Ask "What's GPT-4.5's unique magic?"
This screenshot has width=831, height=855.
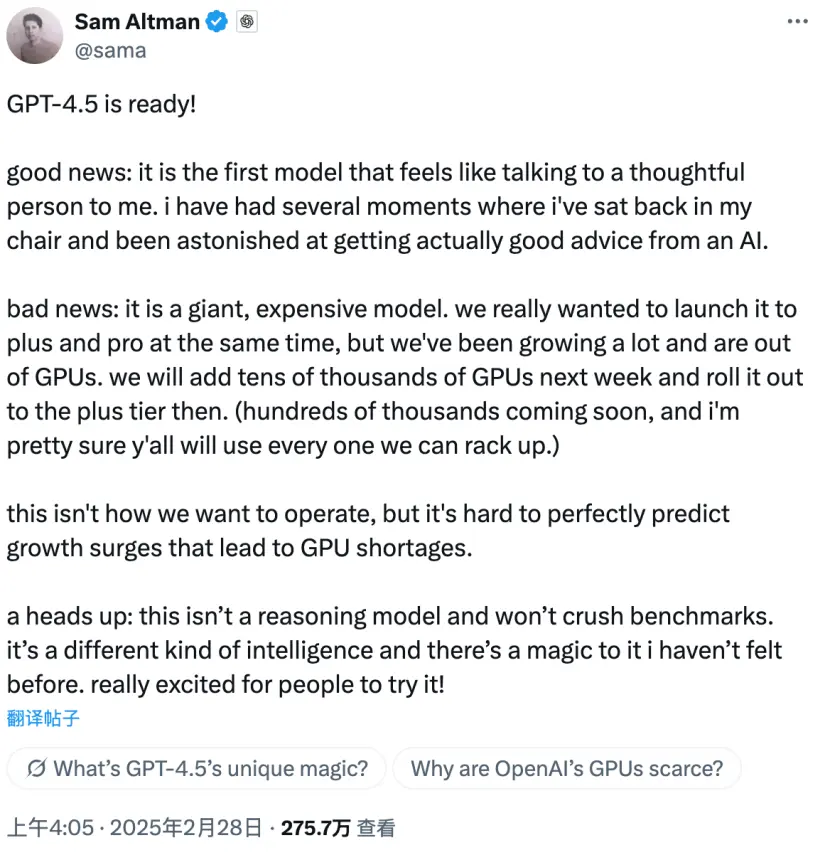point(196,769)
